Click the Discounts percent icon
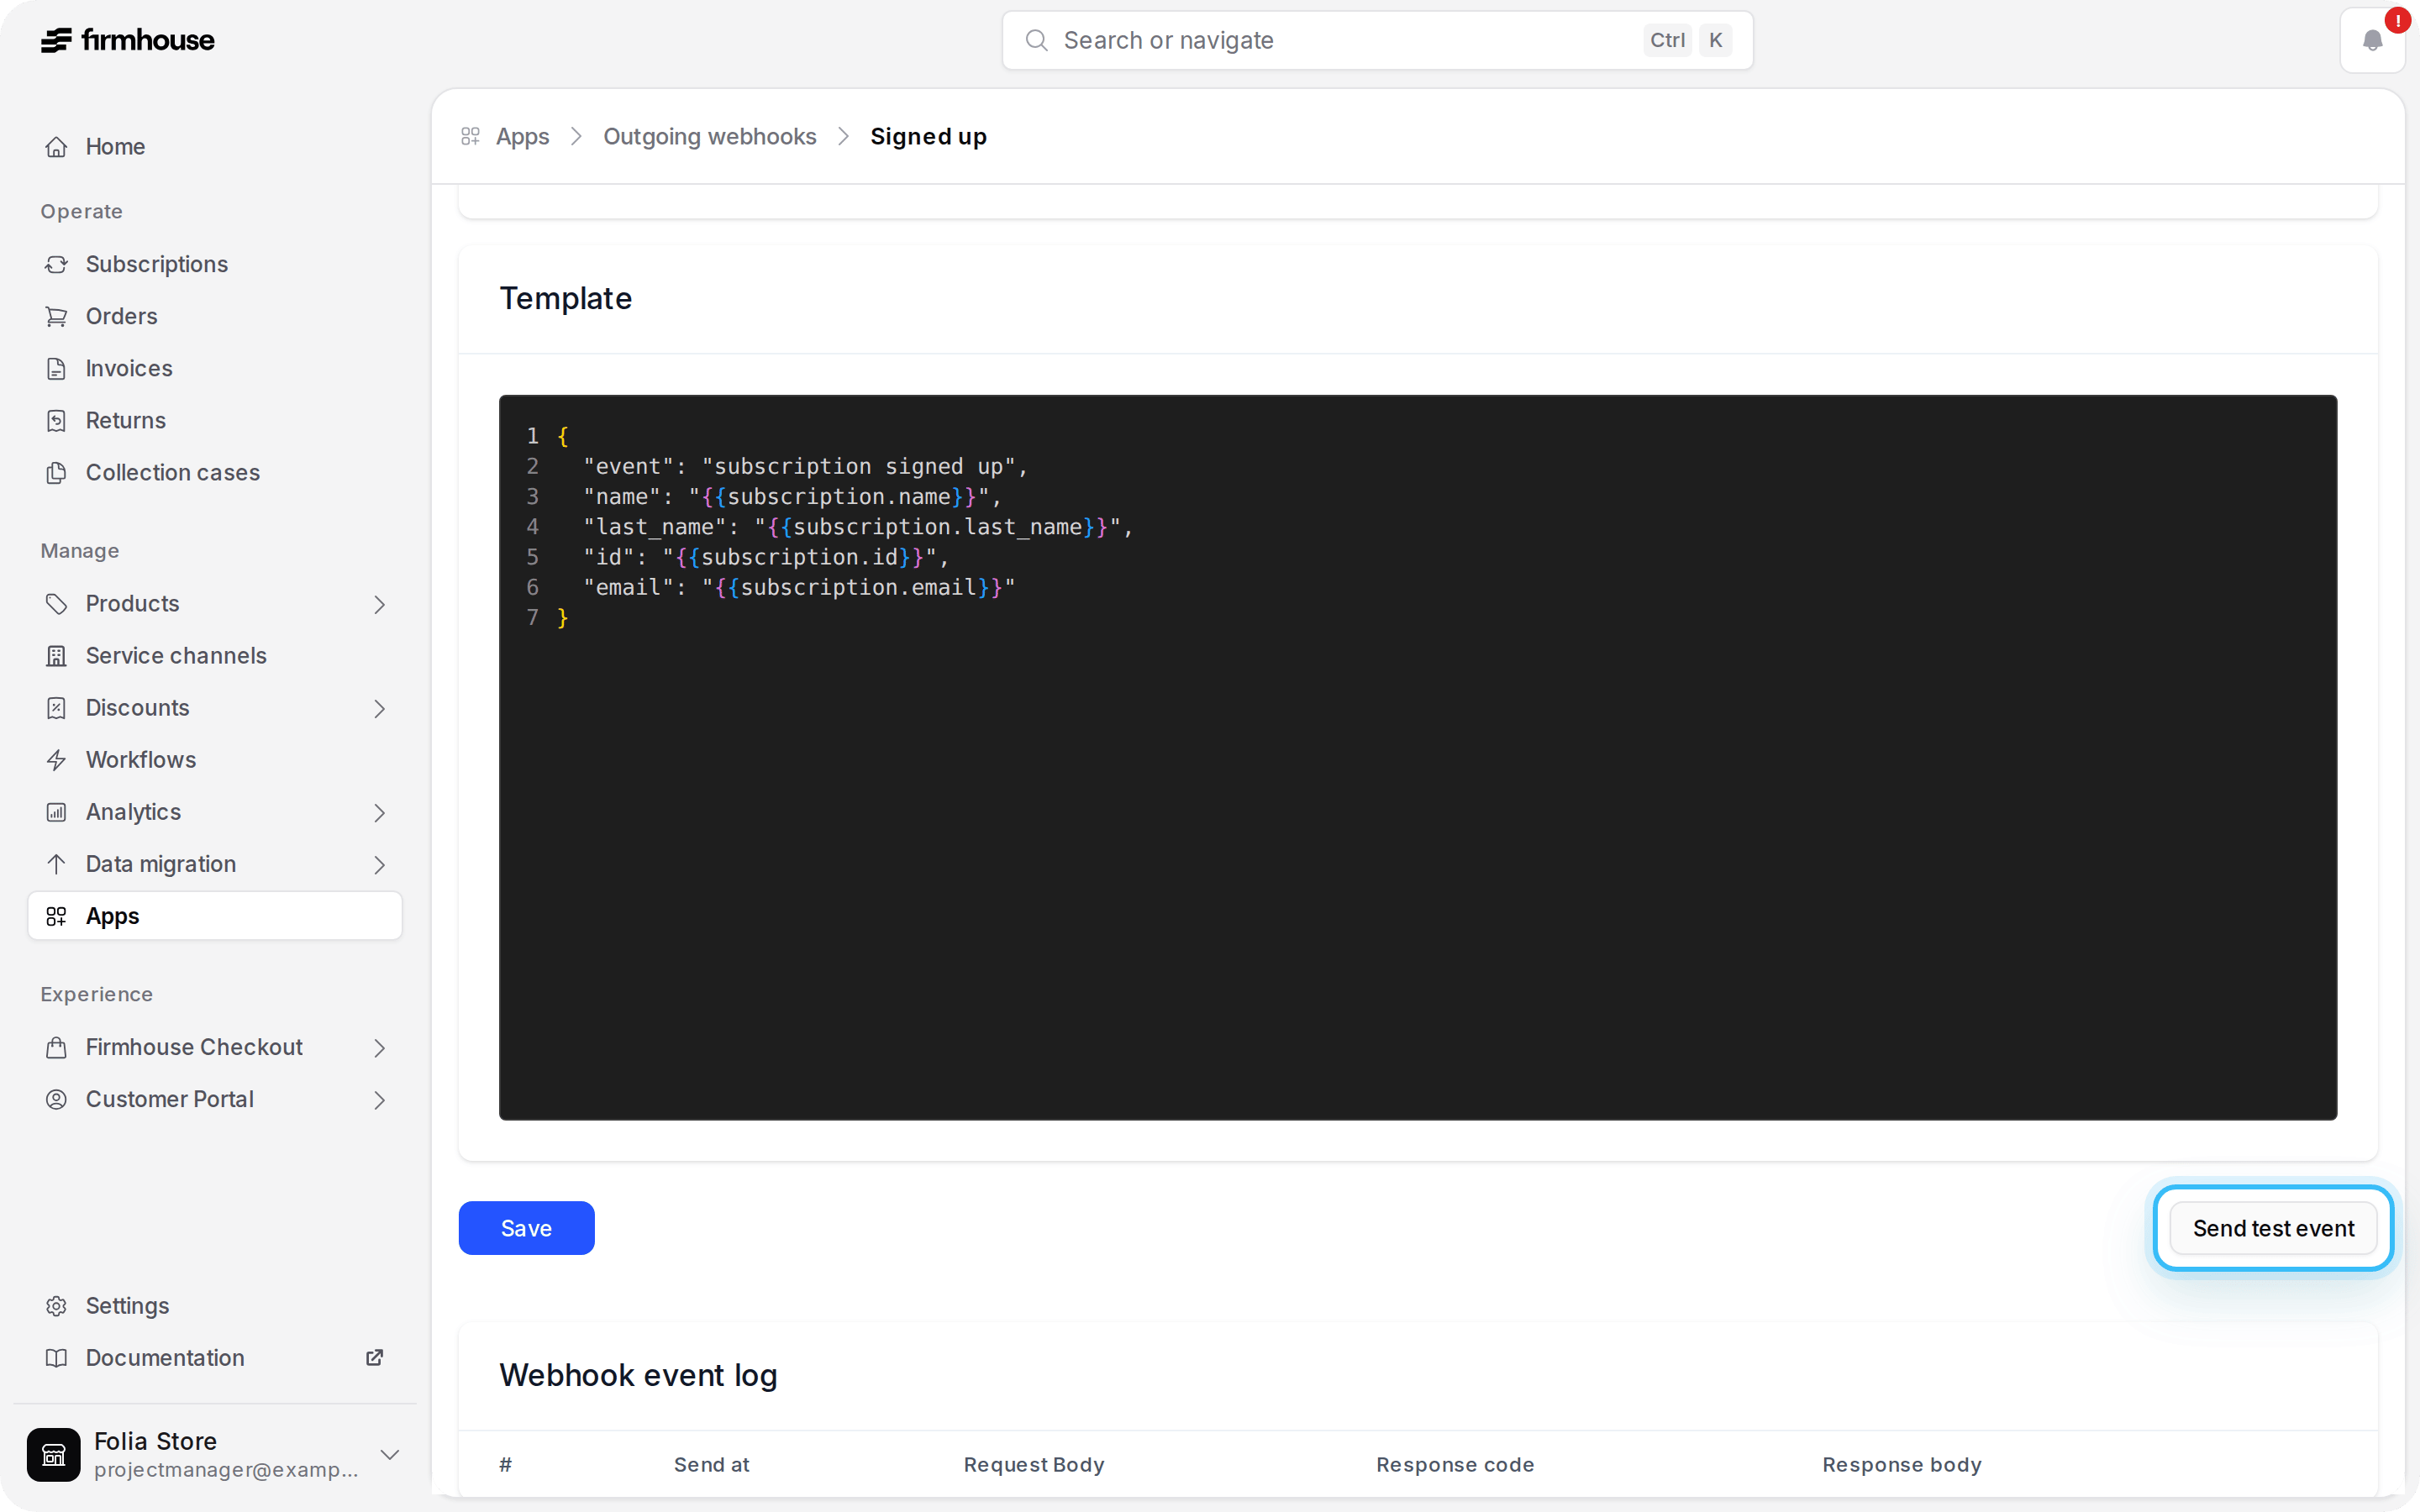This screenshot has width=2420, height=1512. [57, 708]
